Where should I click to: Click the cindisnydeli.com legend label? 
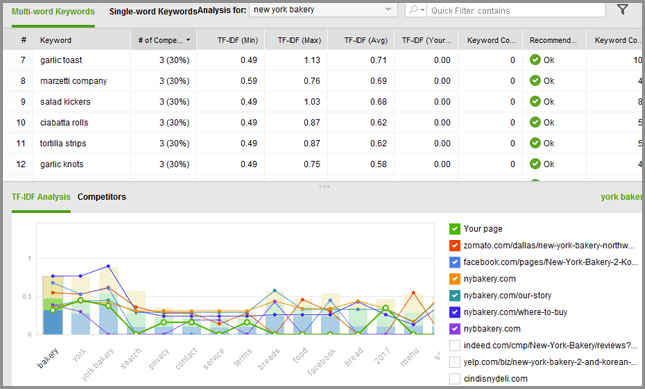coord(495,379)
